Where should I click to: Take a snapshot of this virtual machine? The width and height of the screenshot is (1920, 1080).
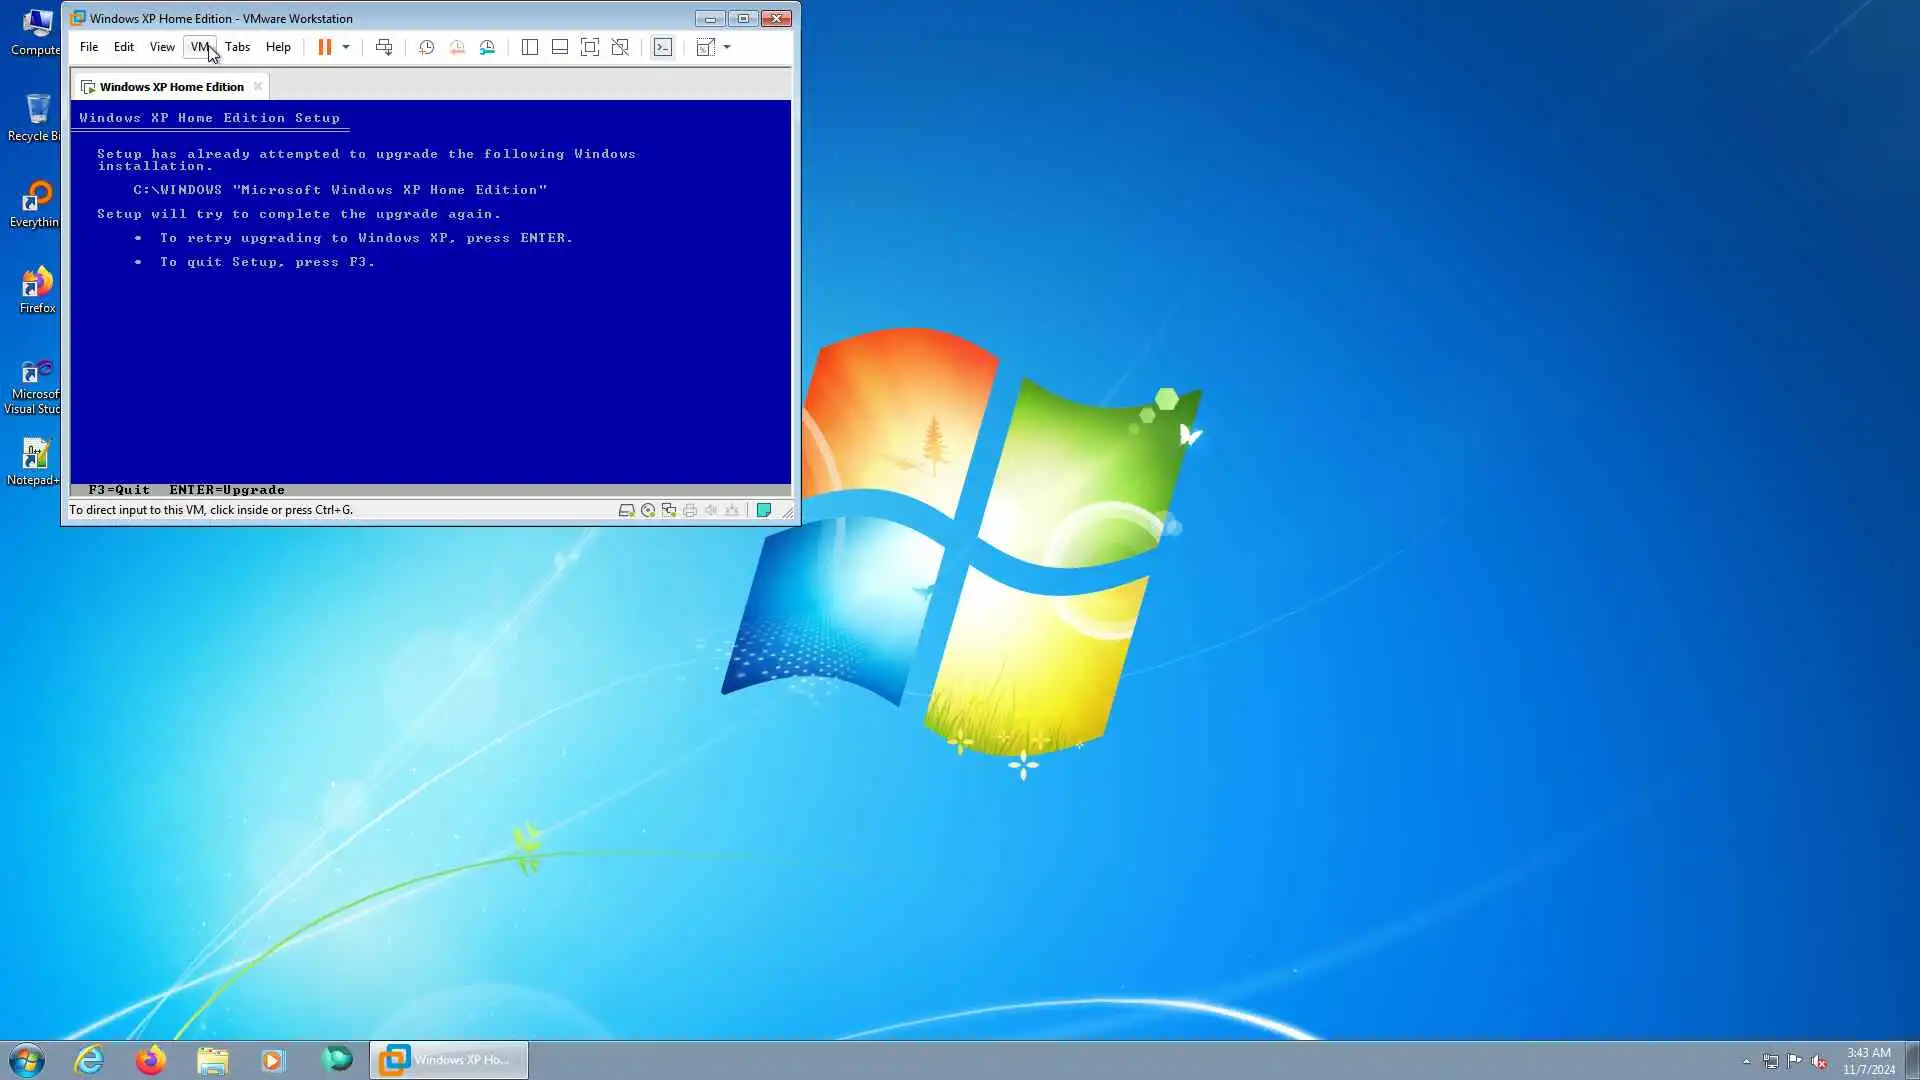pos(426,47)
